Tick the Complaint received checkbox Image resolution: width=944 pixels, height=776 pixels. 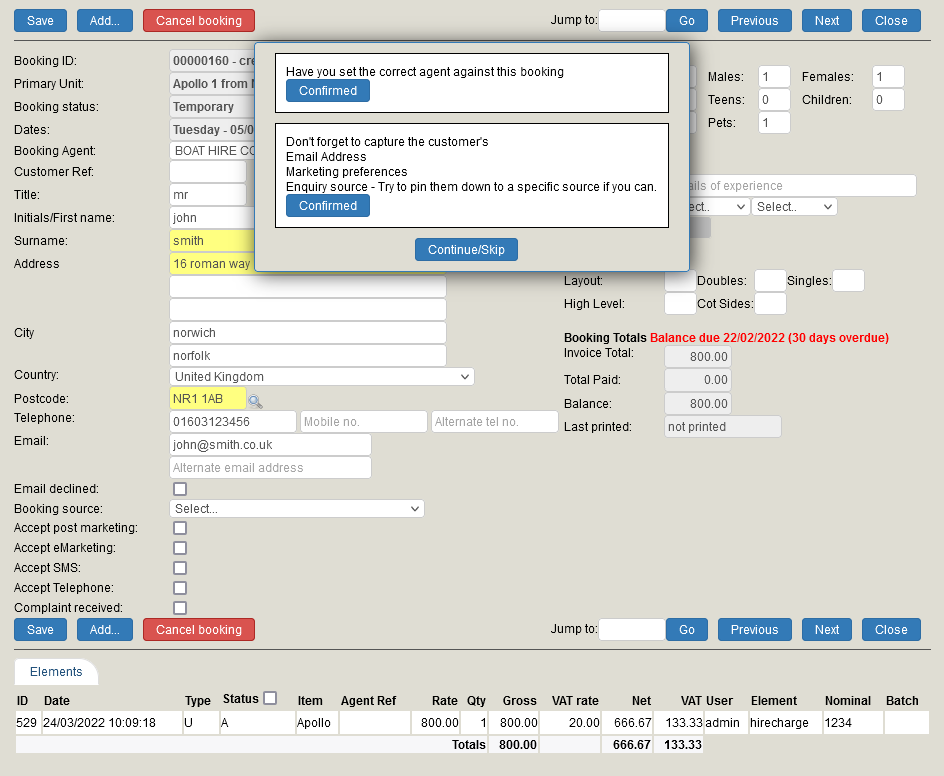tap(180, 607)
